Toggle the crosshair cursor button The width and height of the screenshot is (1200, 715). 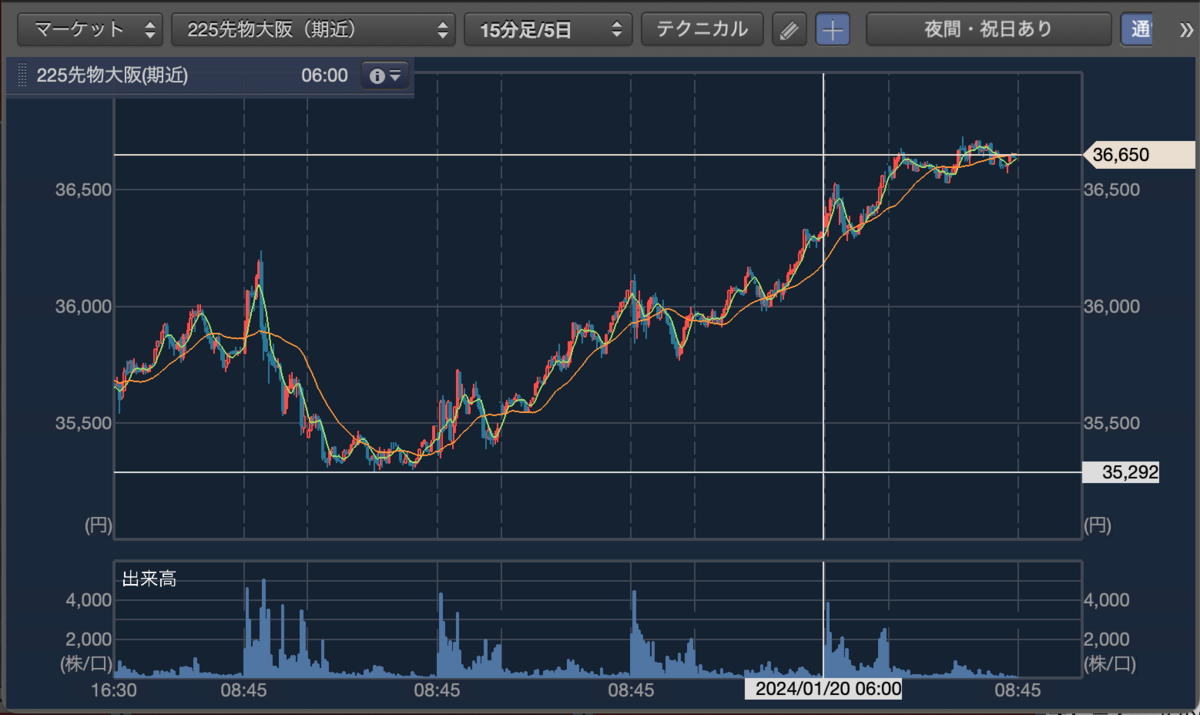click(832, 29)
